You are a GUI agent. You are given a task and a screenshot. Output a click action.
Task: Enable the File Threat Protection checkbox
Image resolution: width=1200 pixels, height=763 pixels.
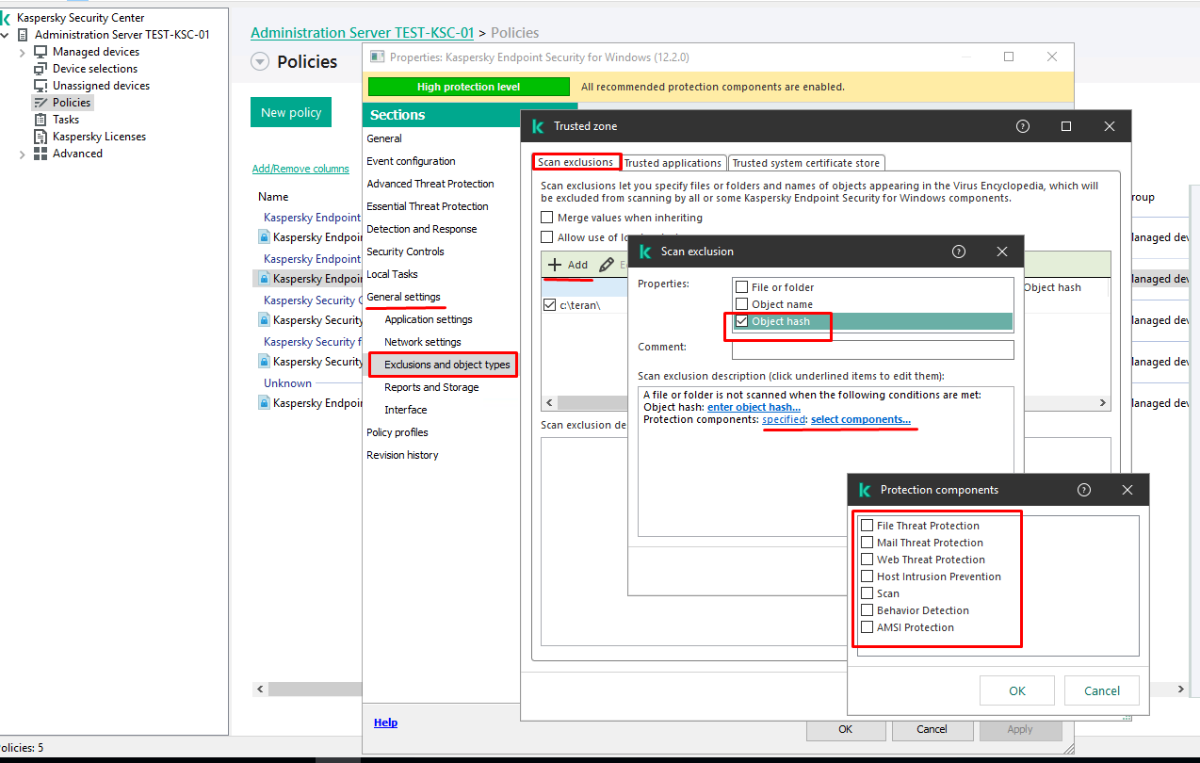[867, 526]
